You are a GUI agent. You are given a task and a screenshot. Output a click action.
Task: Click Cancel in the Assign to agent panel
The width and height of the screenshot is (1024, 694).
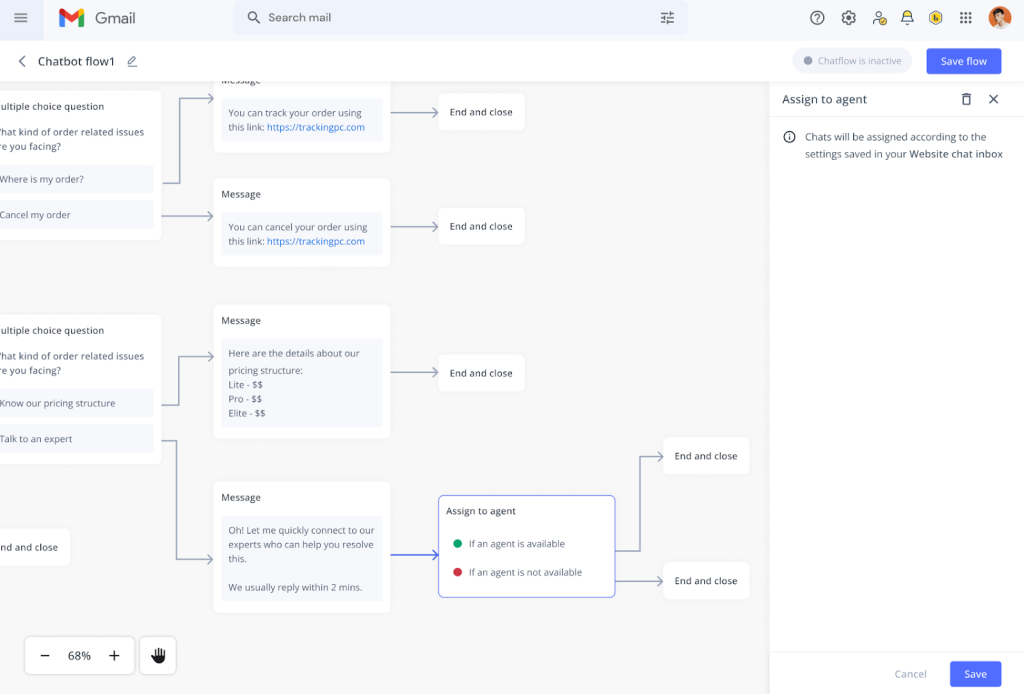pos(910,674)
